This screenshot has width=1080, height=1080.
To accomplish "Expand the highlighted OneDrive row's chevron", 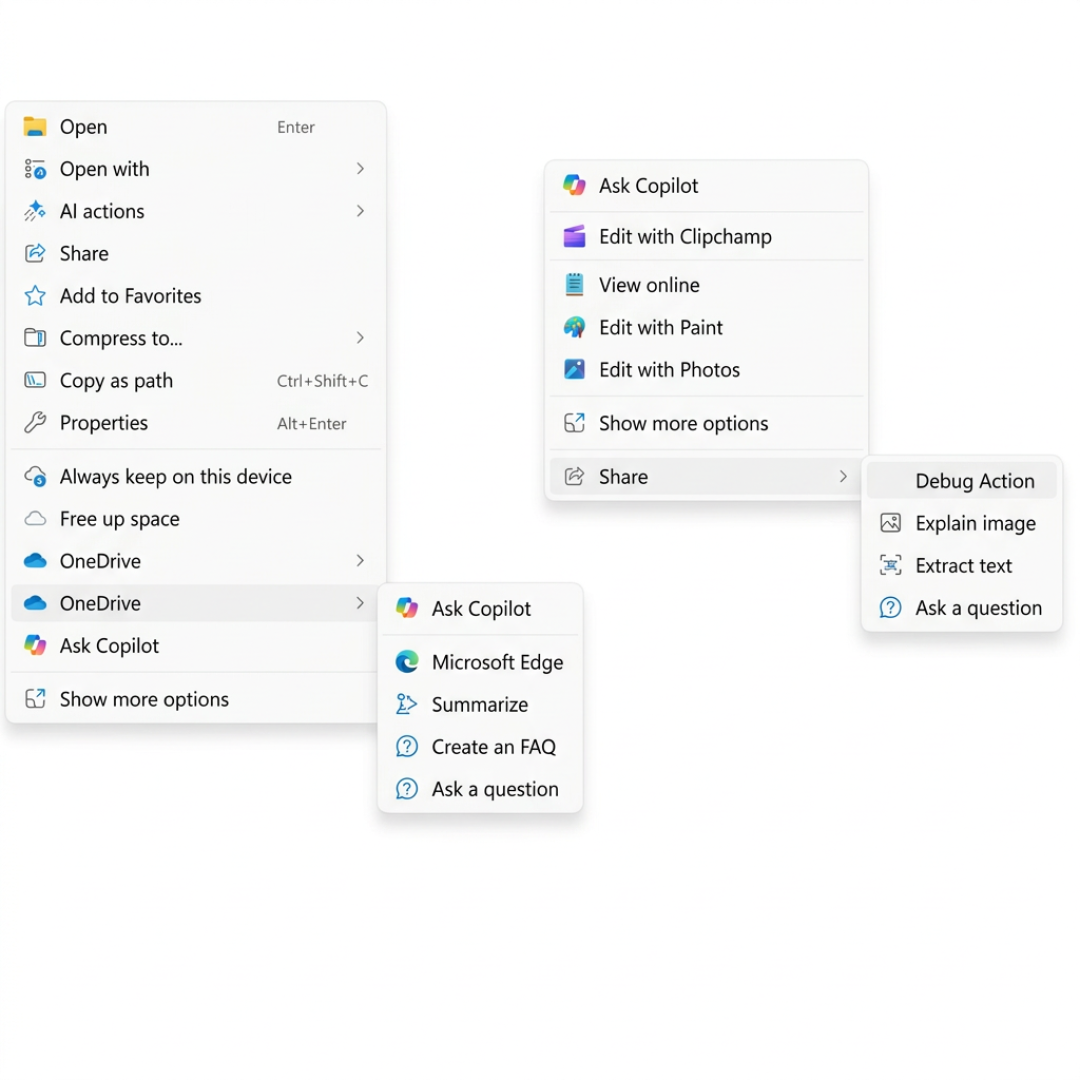I will pos(360,603).
